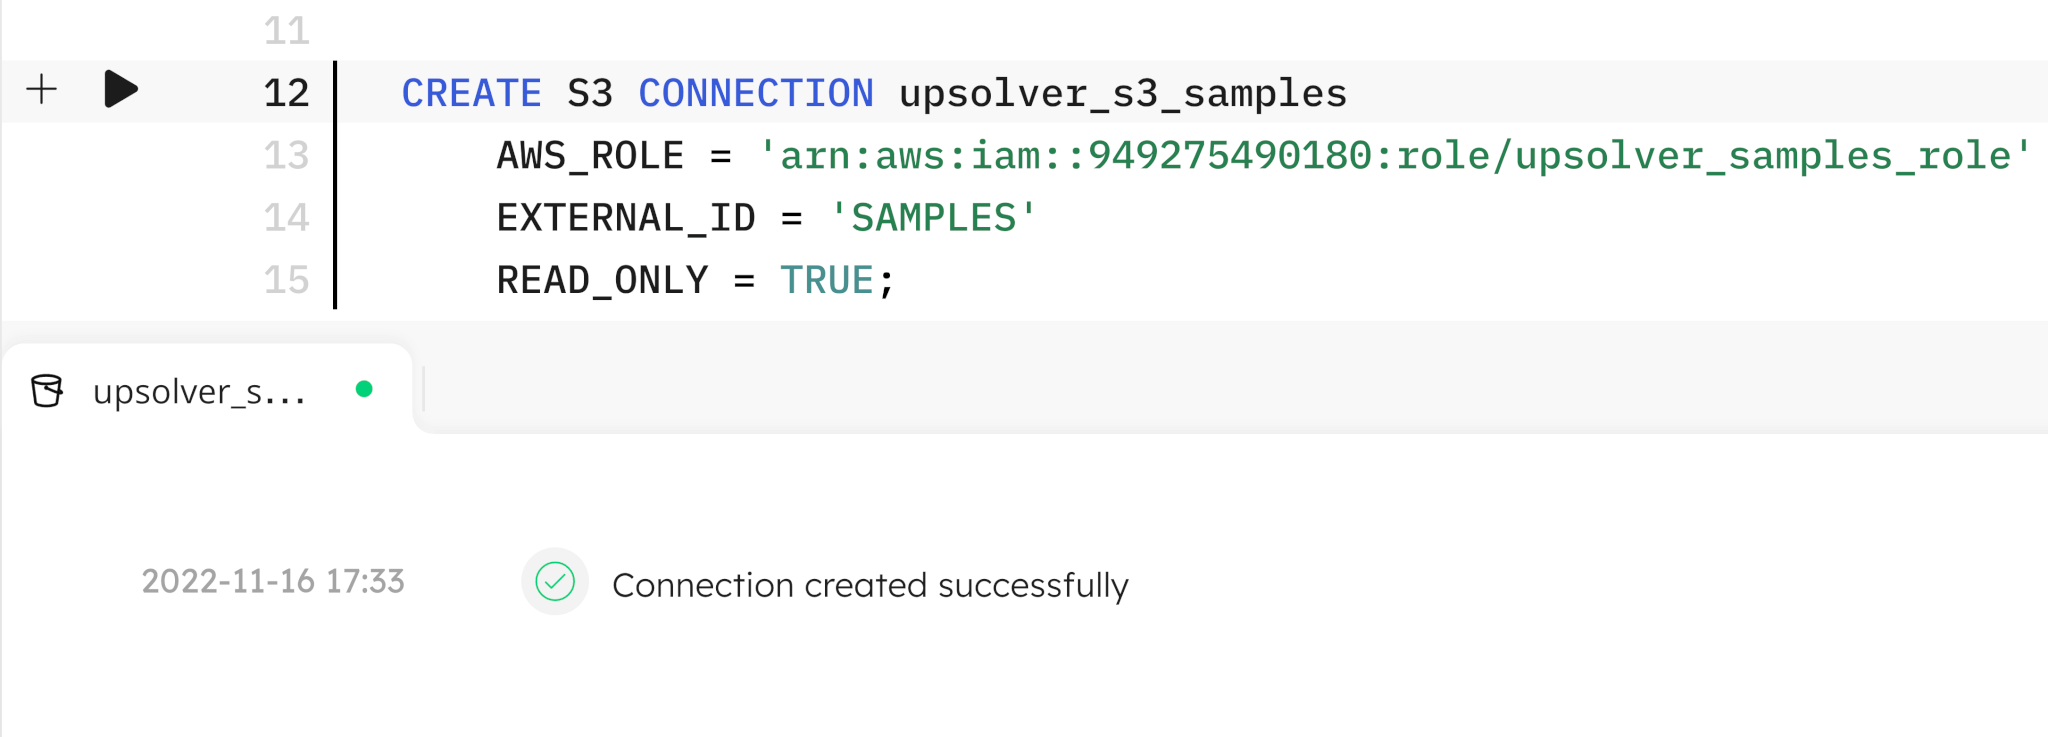Screen dimensions: 2048x737
Task: Click the TRUE value of READ_ONLY
Action: click(x=827, y=280)
